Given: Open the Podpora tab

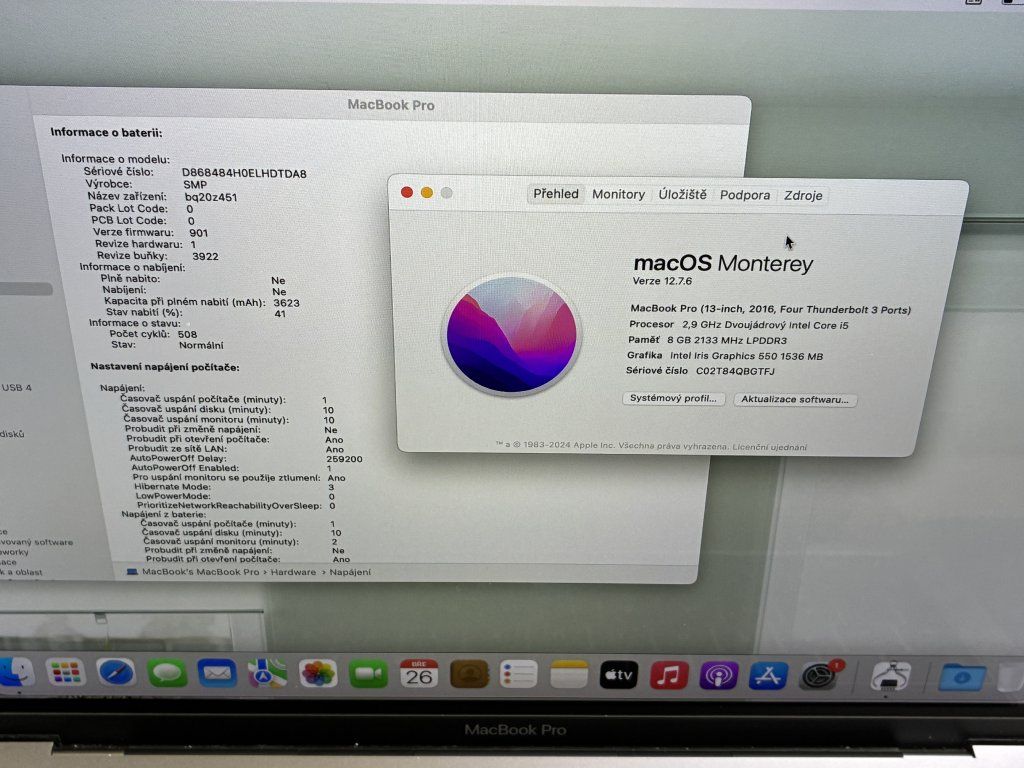Looking at the screenshot, I should (x=745, y=195).
